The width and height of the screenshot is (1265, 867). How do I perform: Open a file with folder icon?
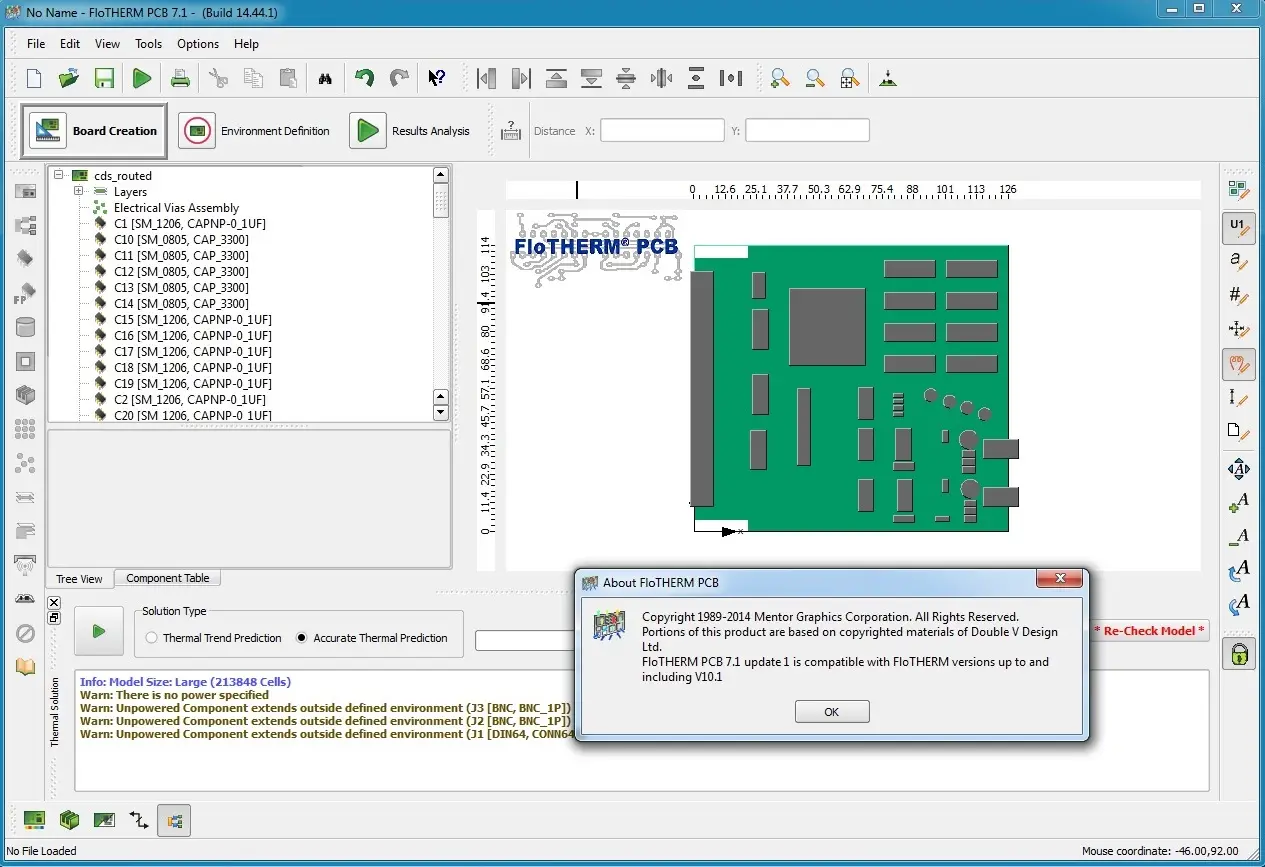(x=69, y=78)
